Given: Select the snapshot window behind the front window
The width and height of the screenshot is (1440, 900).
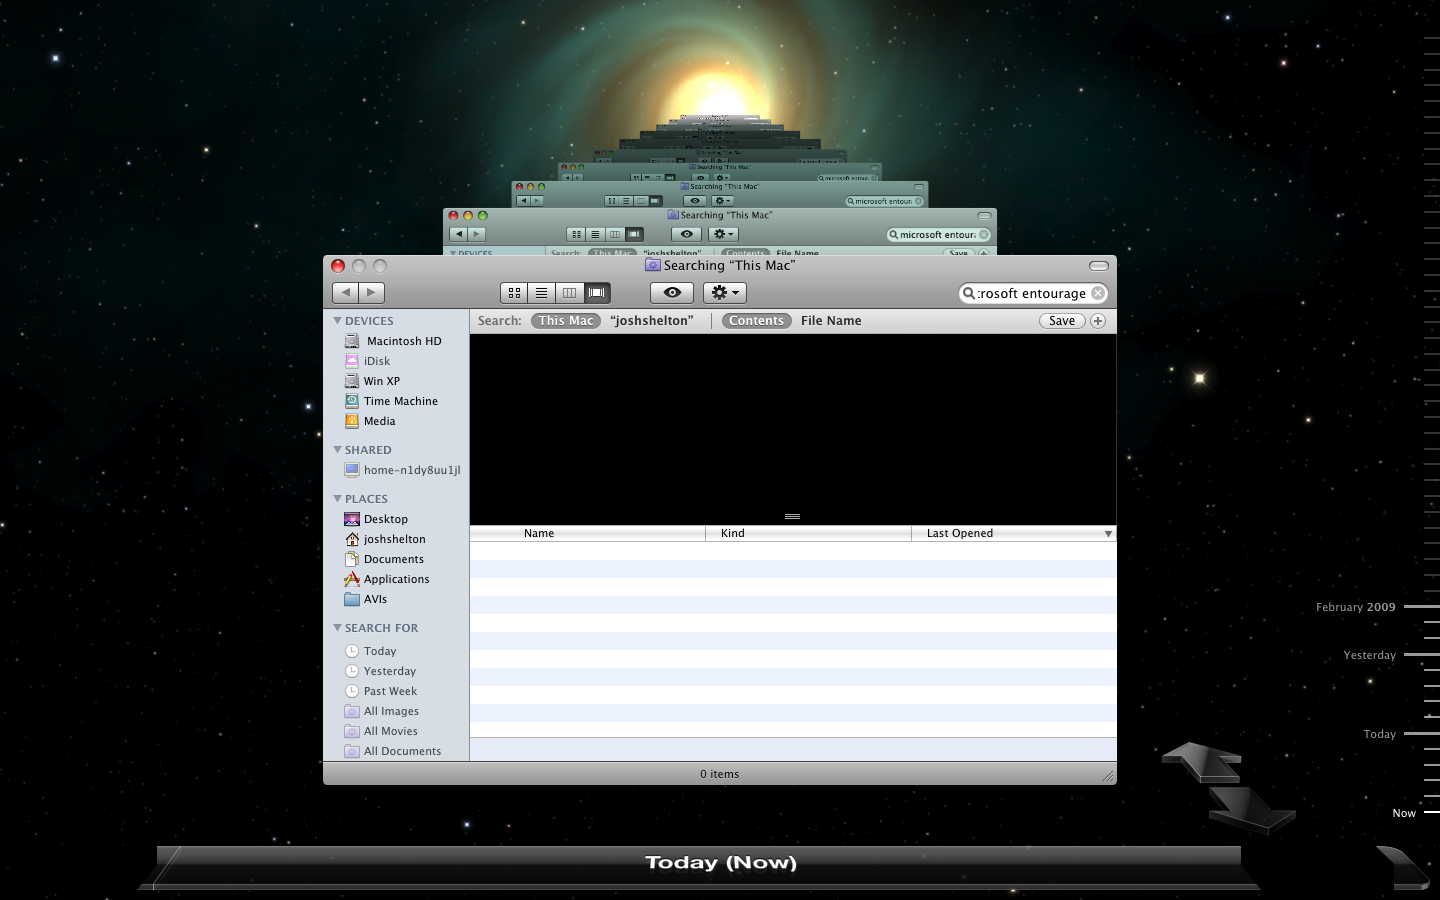Looking at the screenshot, I should pyautogui.click(x=720, y=231).
